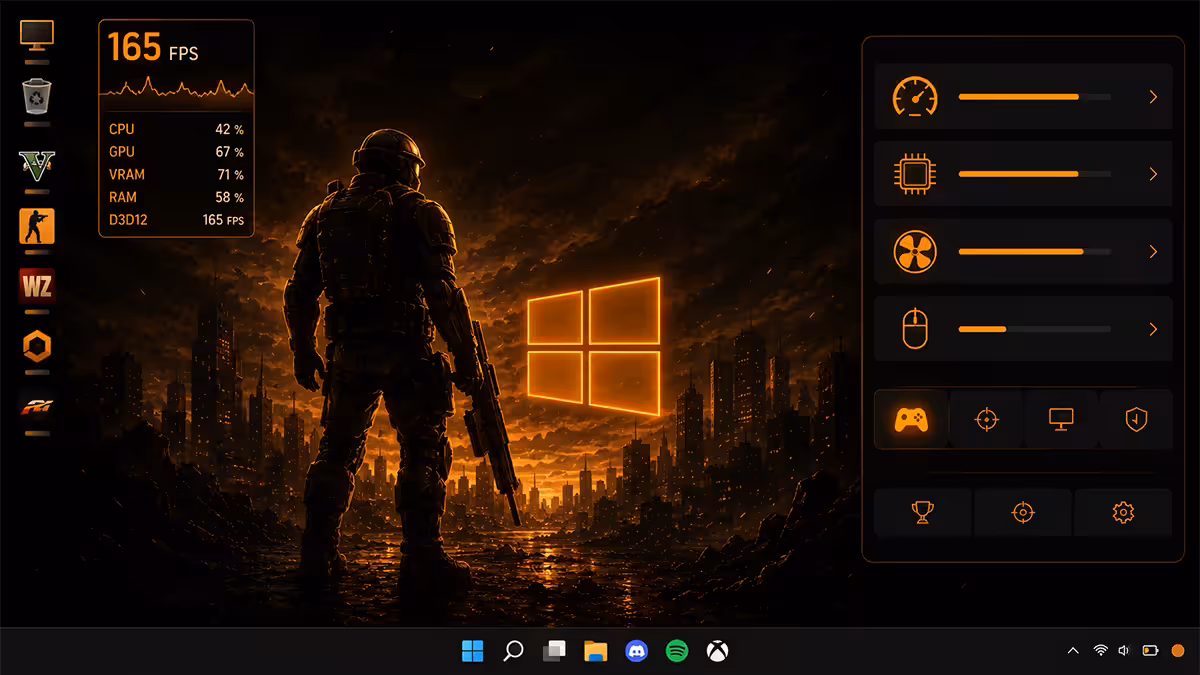Open Task View on the taskbar
This screenshot has height=675, width=1200.
tap(554, 651)
